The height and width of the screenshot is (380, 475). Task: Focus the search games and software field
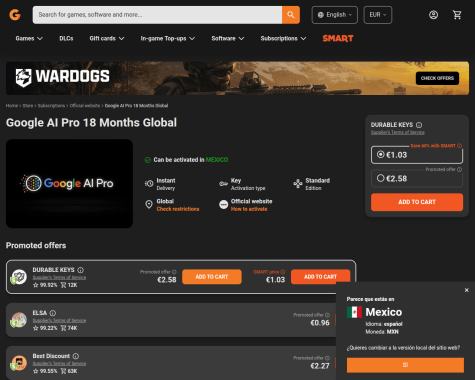(157, 15)
